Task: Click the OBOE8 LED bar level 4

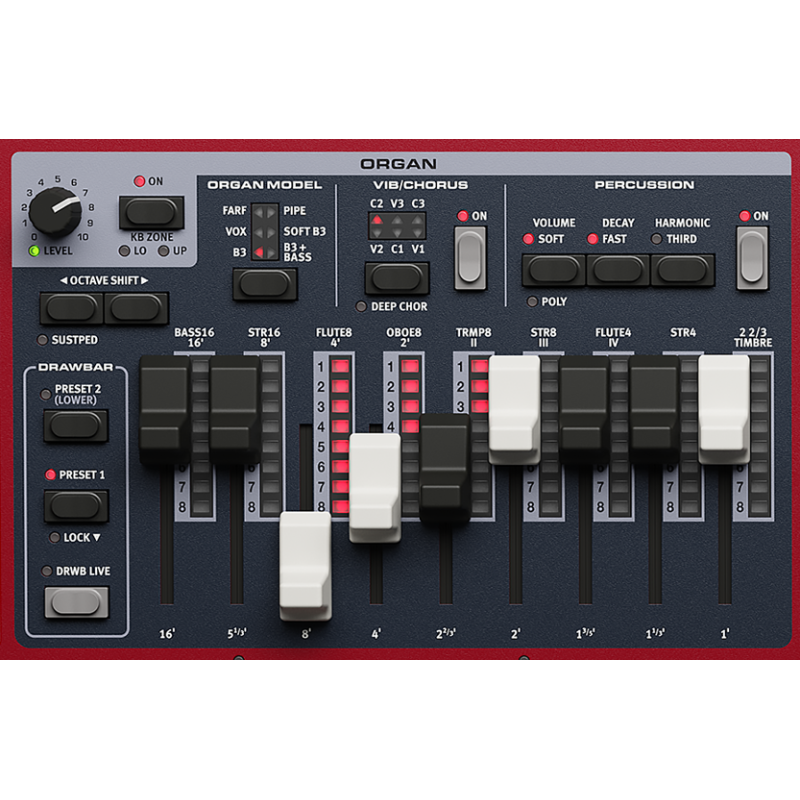Action: [x=410, y=427]
